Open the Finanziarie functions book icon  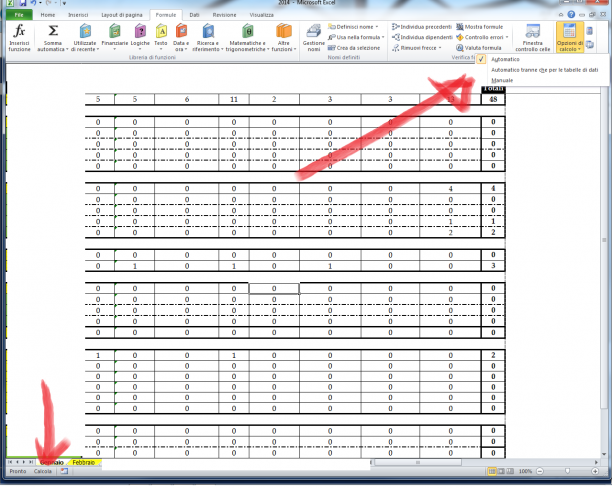[x=114, y=30]
